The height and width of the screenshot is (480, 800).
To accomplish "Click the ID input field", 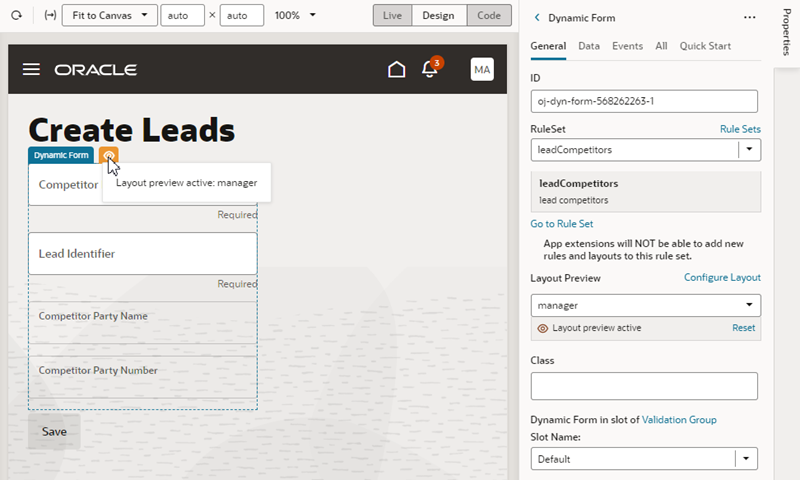I will (644, 102).
